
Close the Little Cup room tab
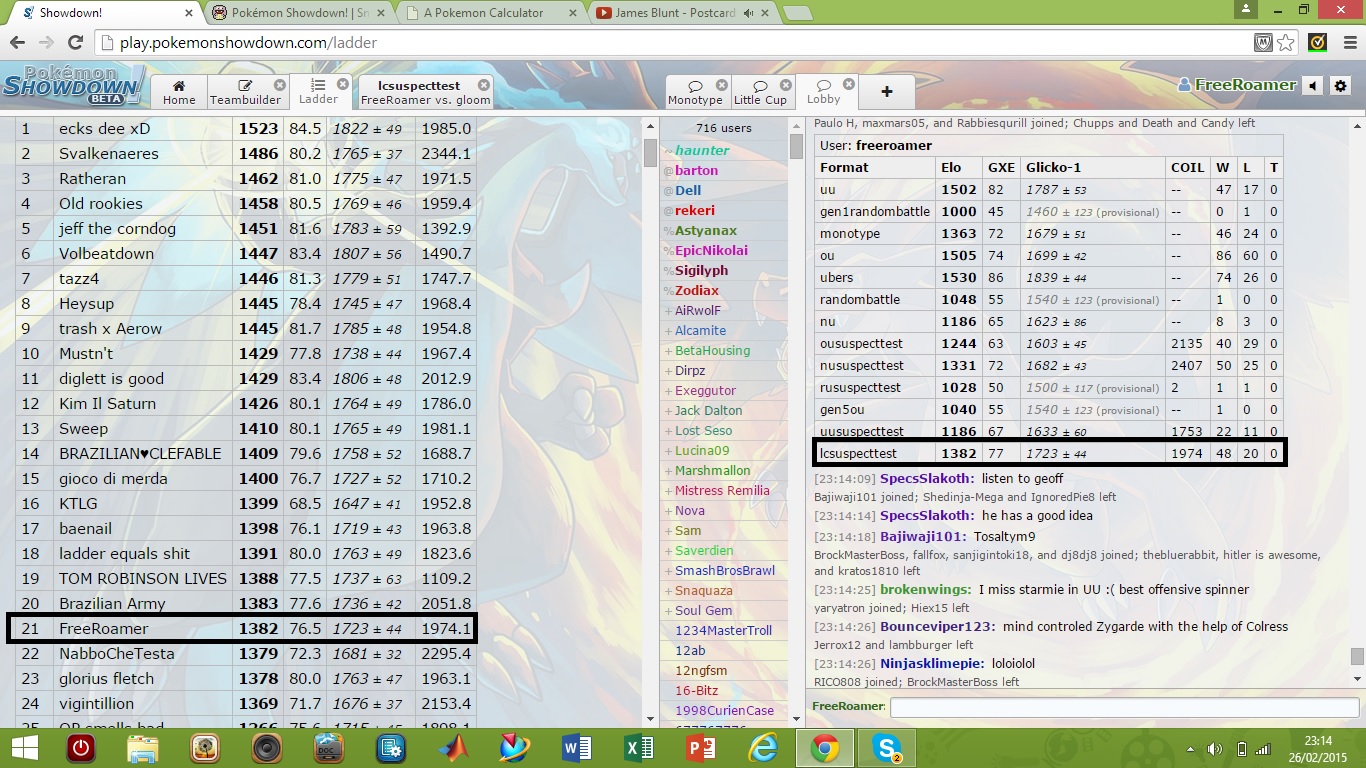tap(785, 86)
